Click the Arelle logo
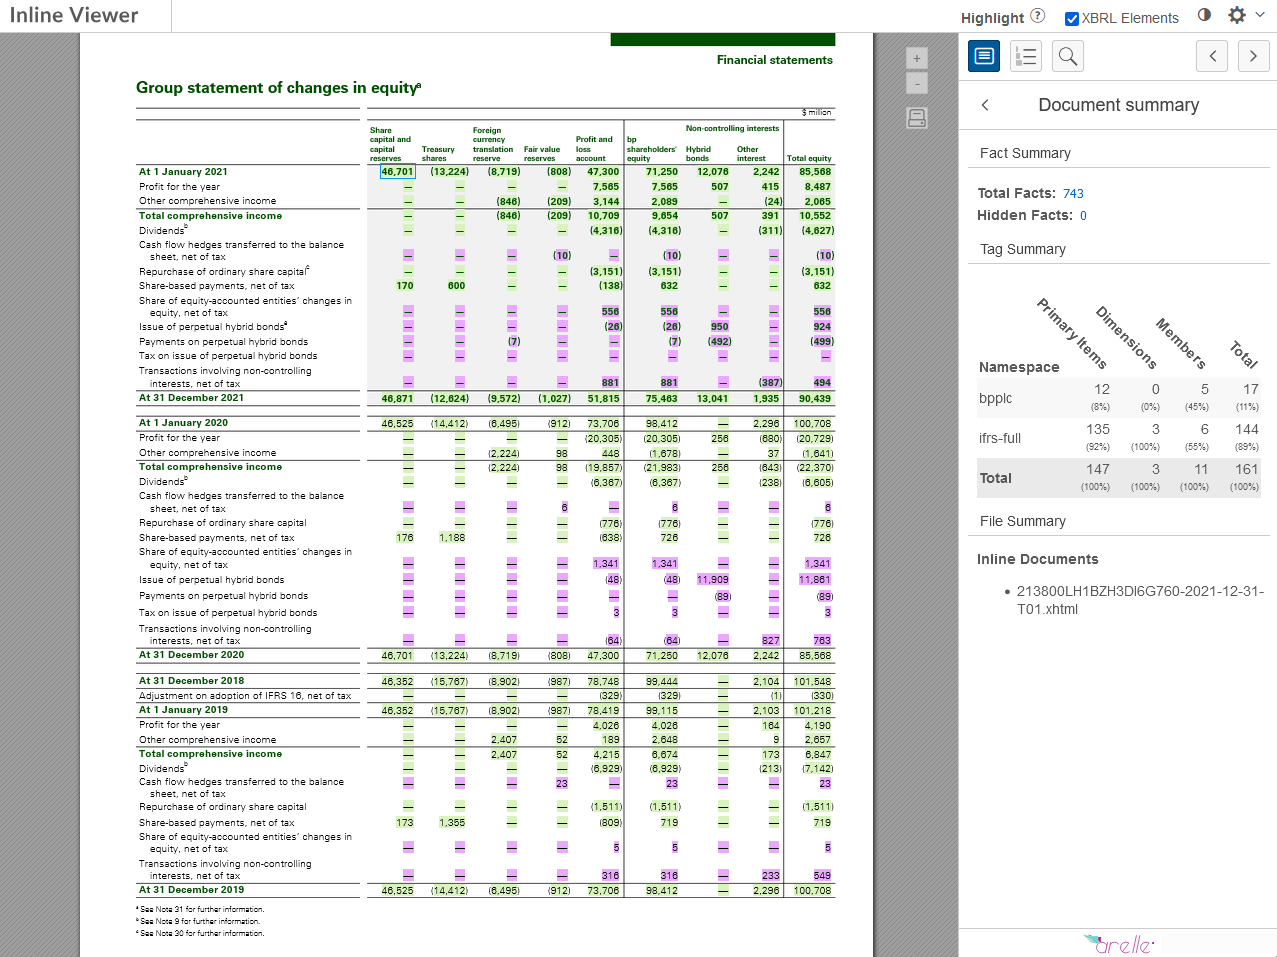1277x957 pixels. (x=1119, y=943)
